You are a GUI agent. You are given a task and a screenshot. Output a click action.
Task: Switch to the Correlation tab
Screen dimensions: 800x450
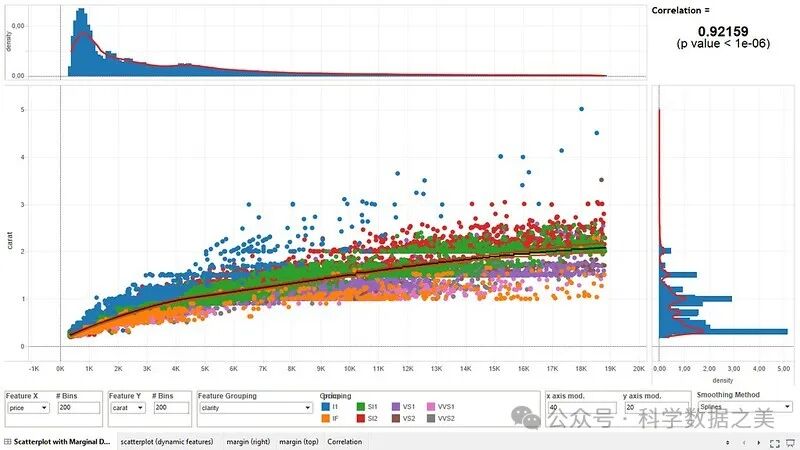pos(345,442)
